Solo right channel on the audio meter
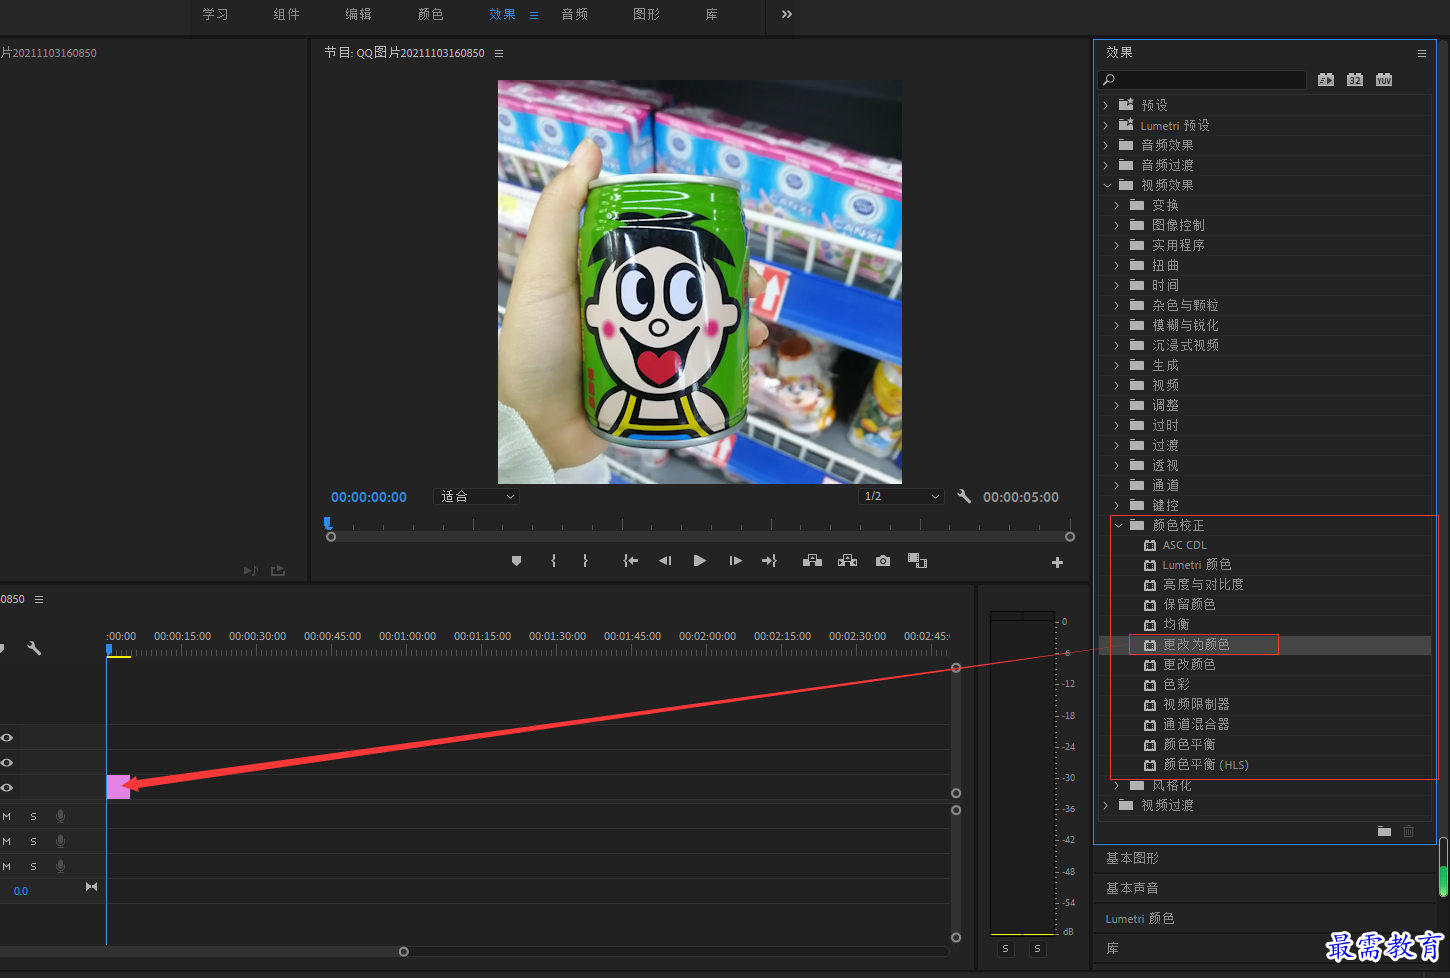 (x=1037, y=948)
